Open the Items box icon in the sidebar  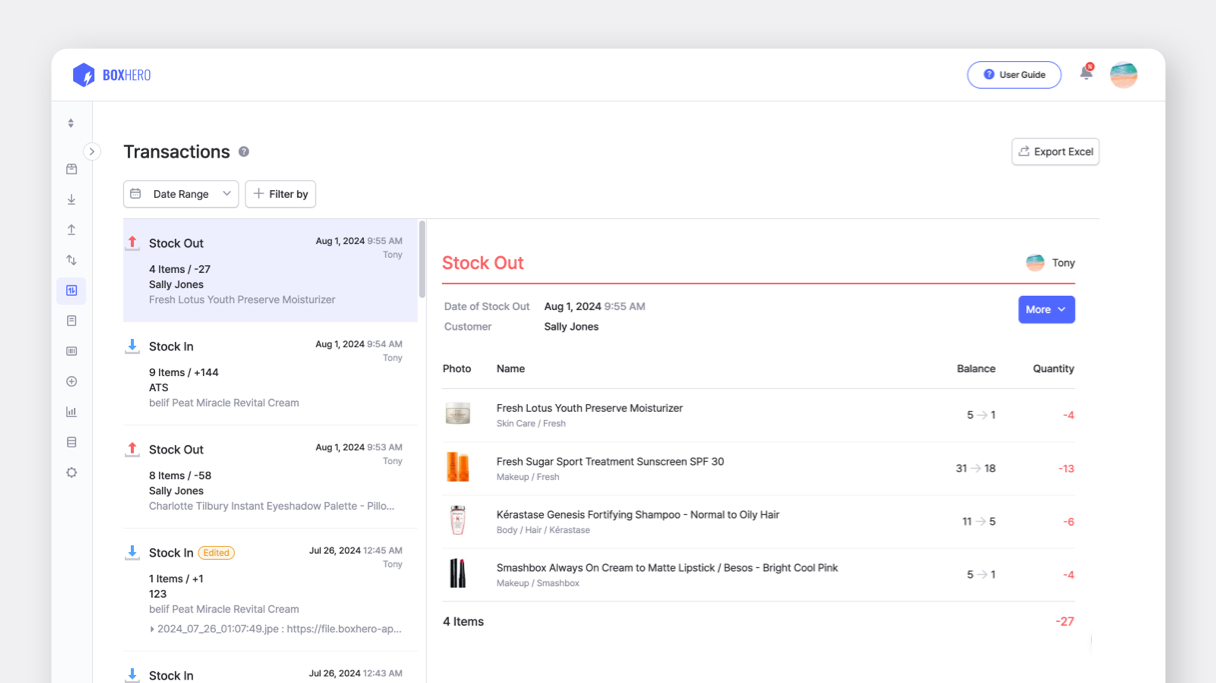pyautogui.click(x=71, y=168)
